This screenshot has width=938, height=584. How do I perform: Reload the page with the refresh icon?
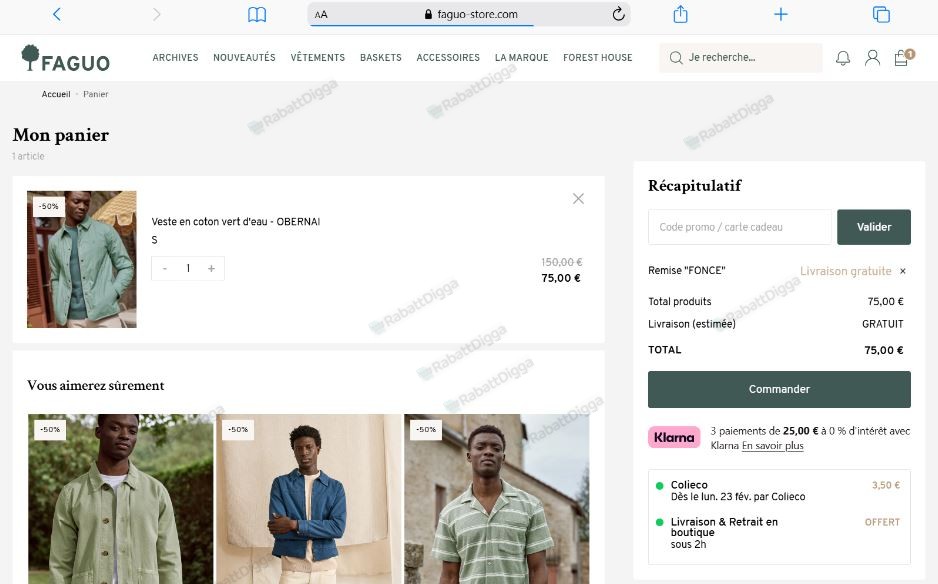click(618, 14)
